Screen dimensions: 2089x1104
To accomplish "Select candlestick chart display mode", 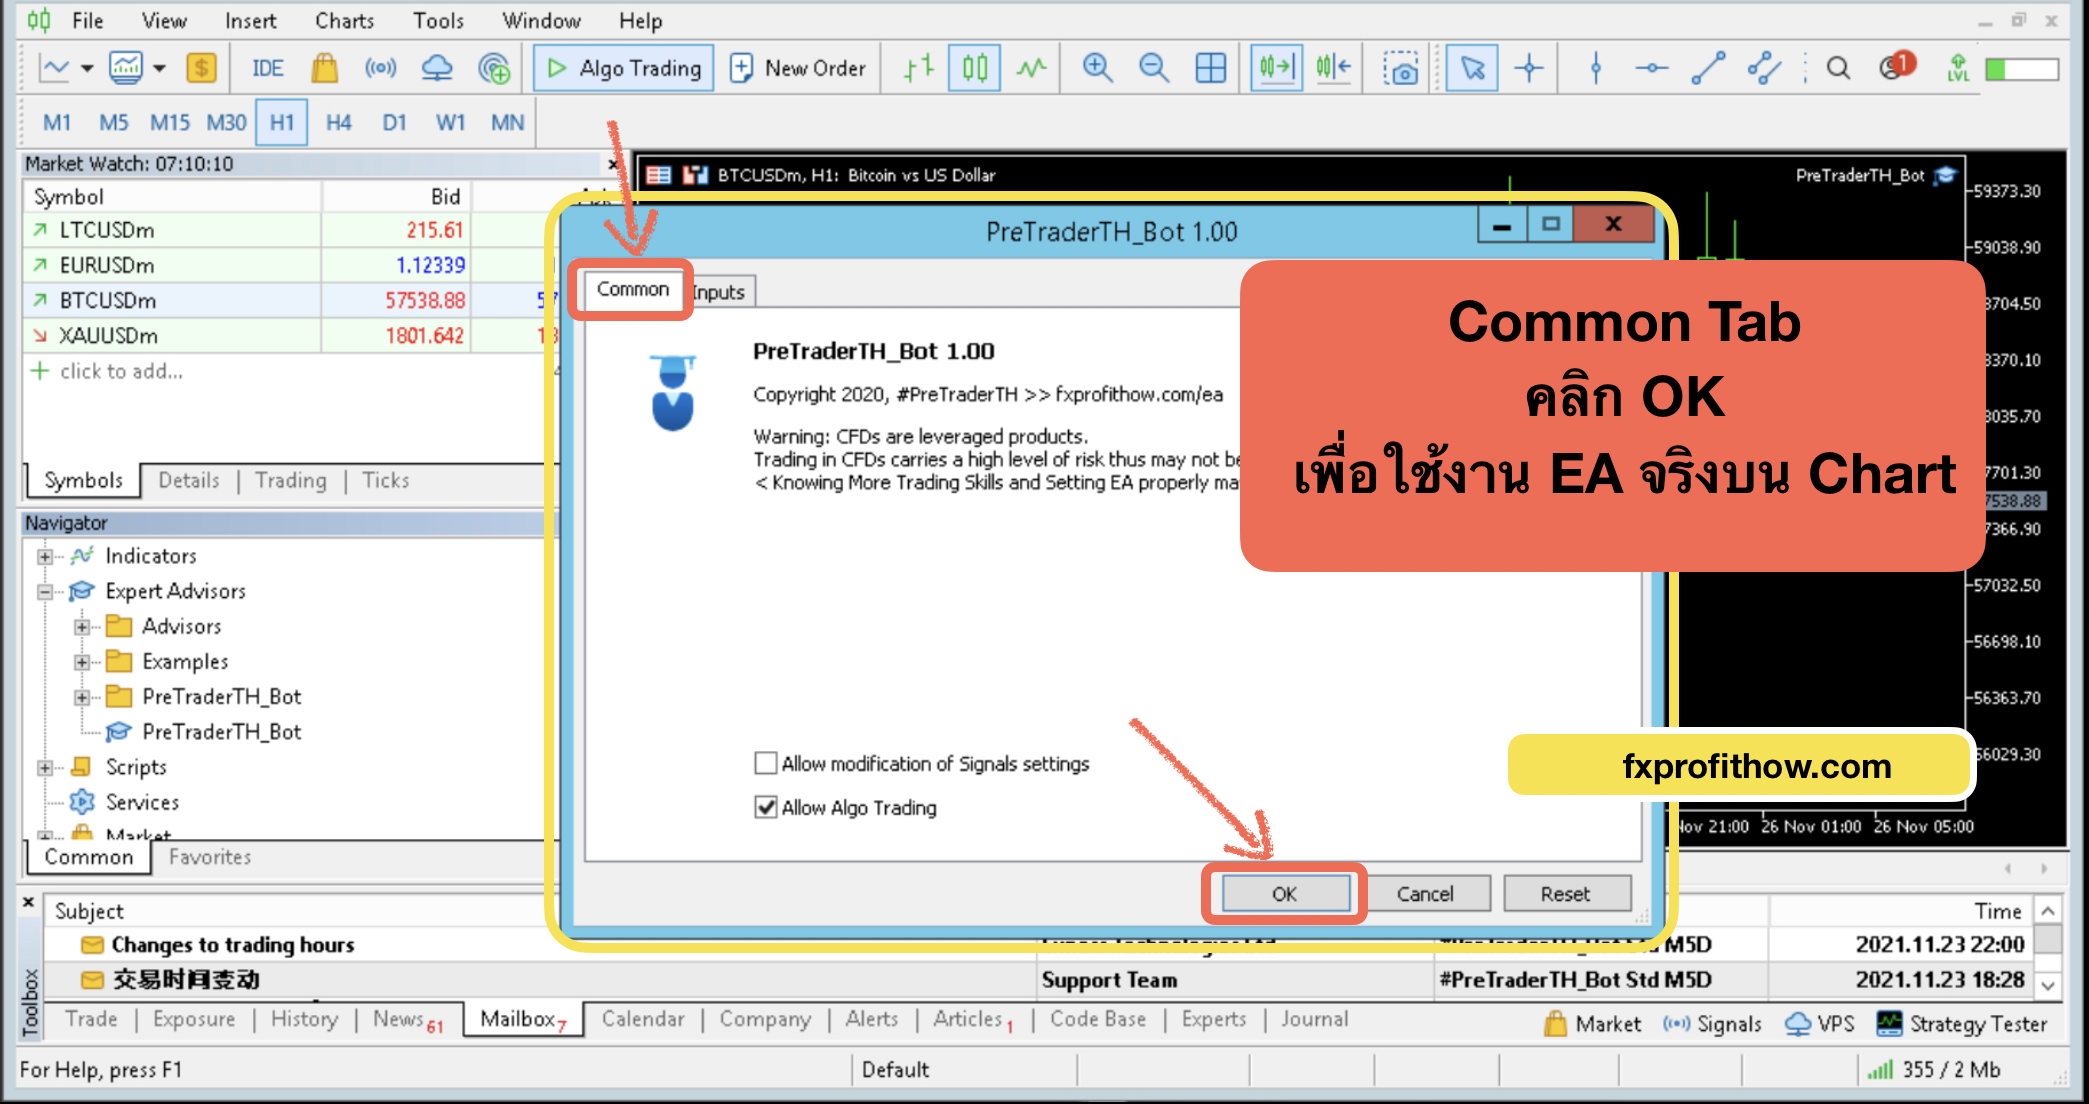I will [x=975, y=68].
